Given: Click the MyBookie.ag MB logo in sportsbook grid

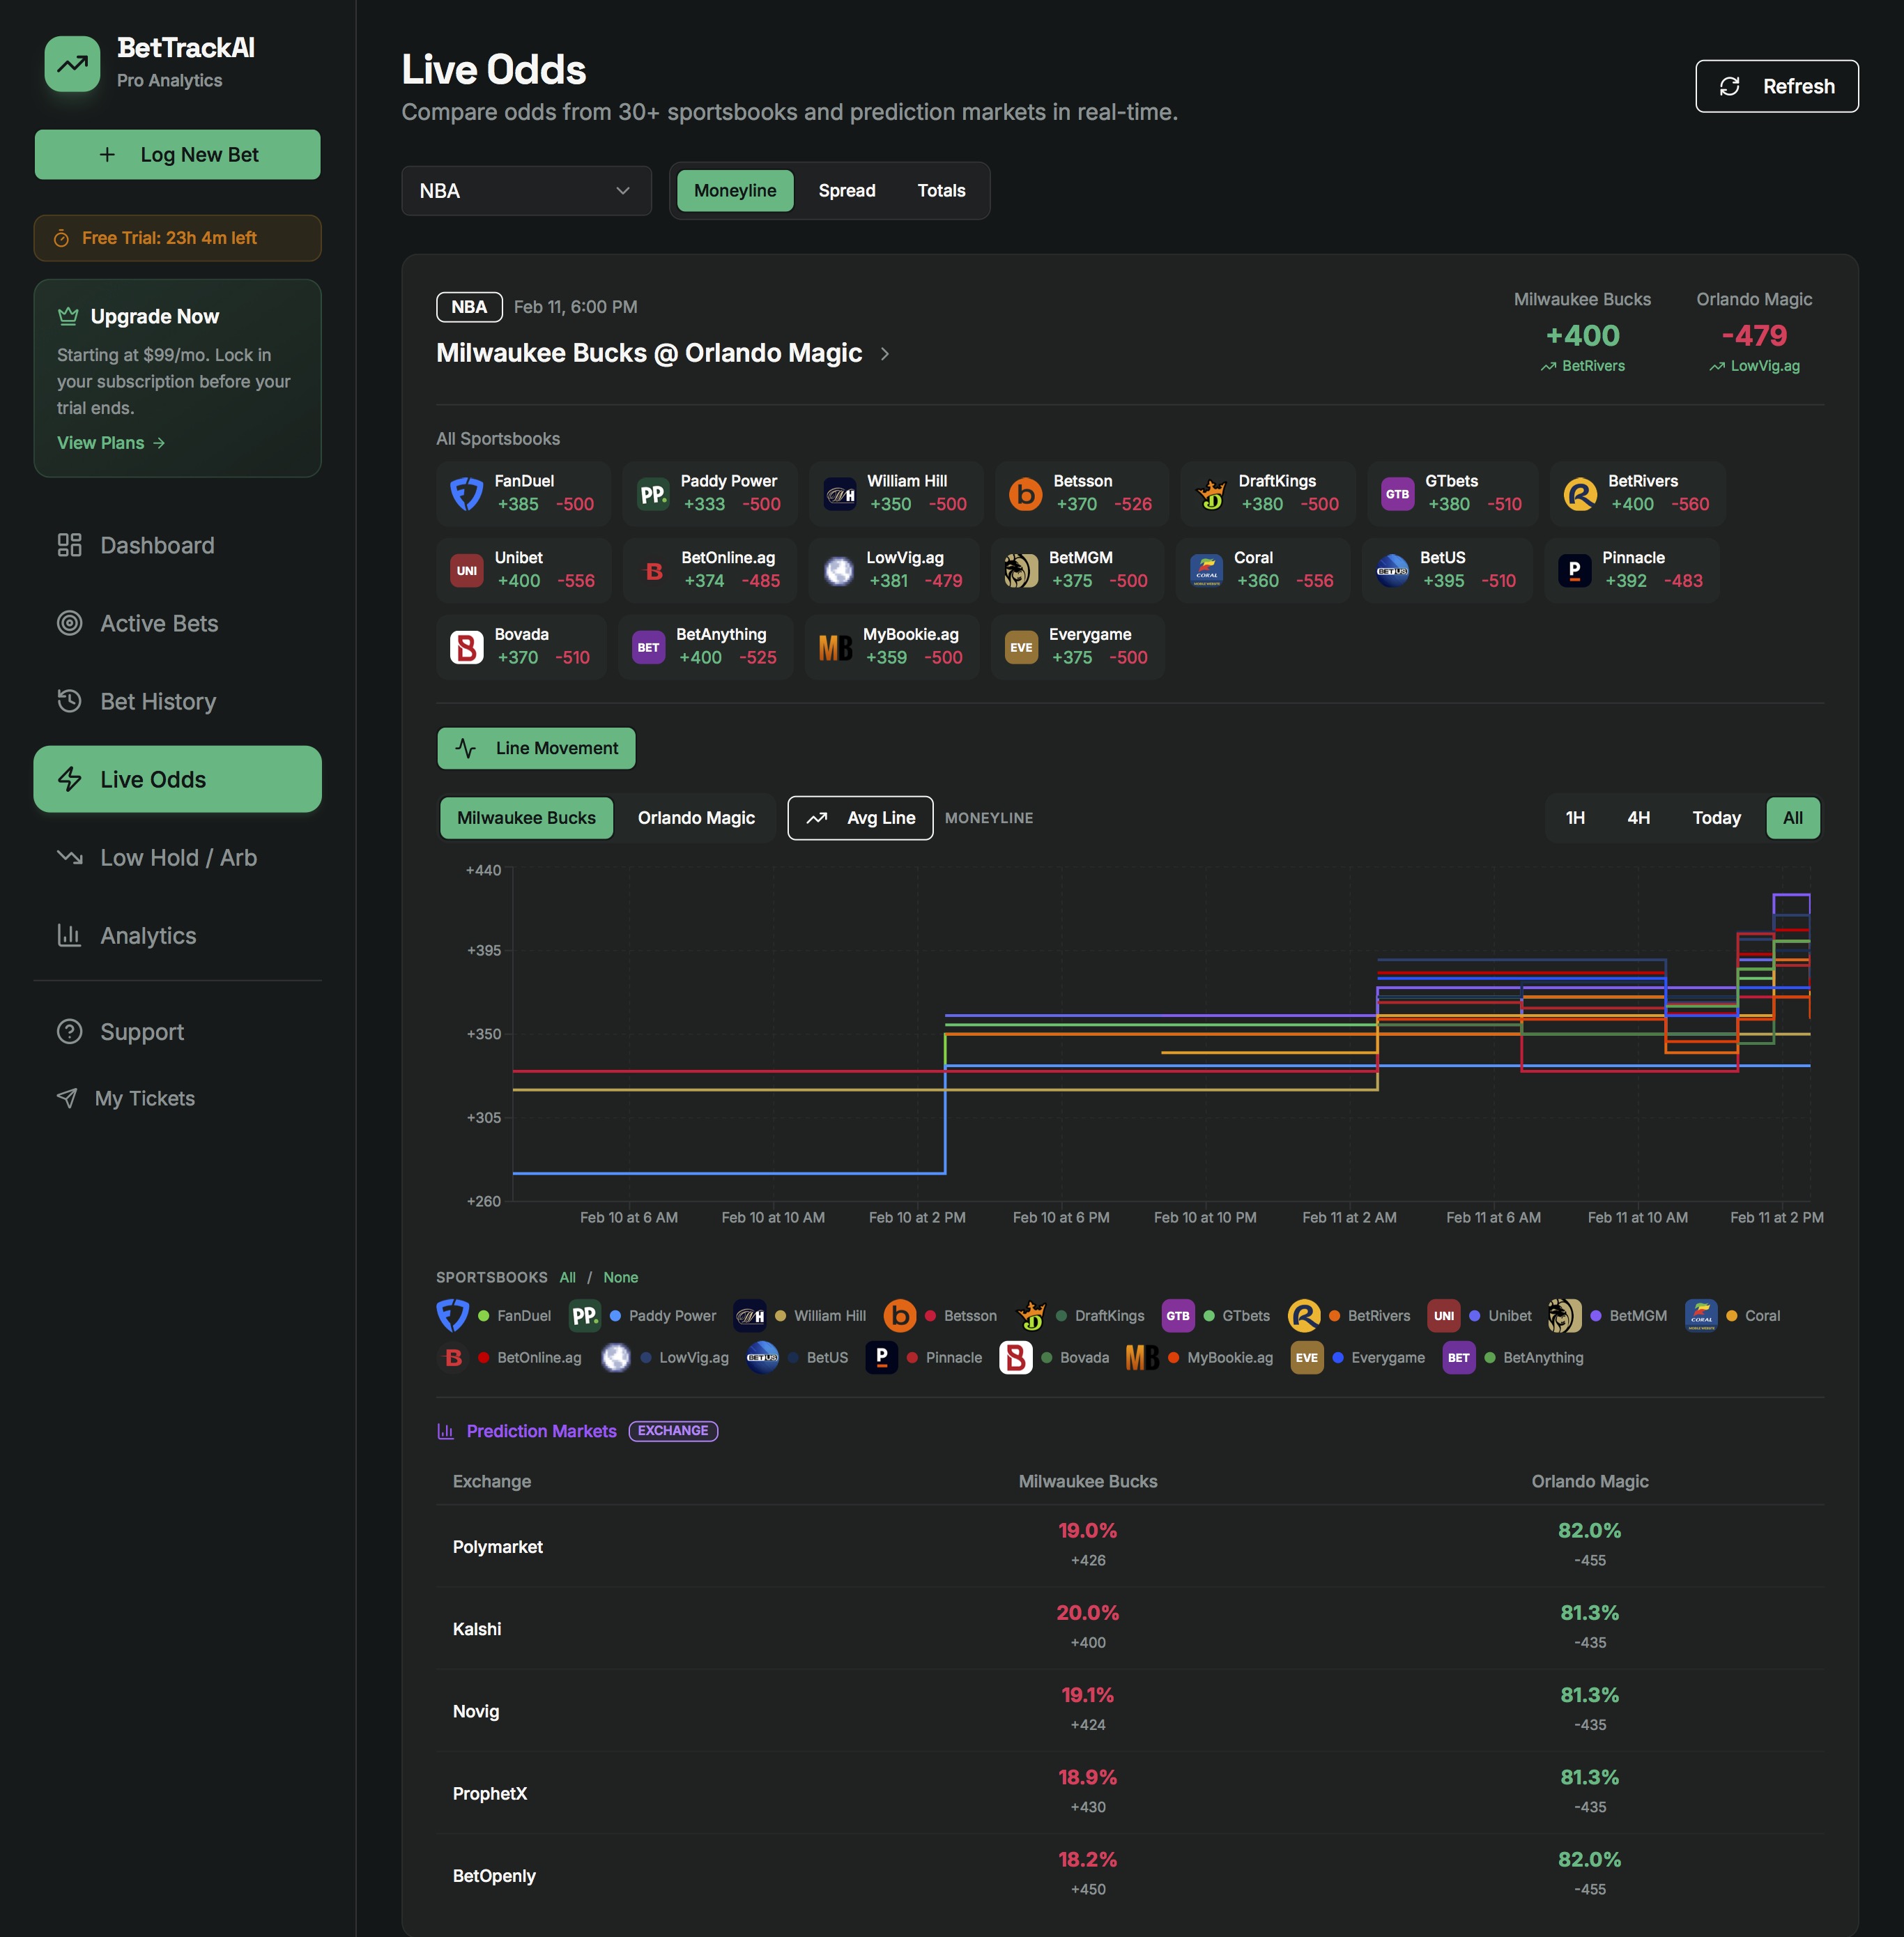Looking at the screenshot, I should (835, 647).
